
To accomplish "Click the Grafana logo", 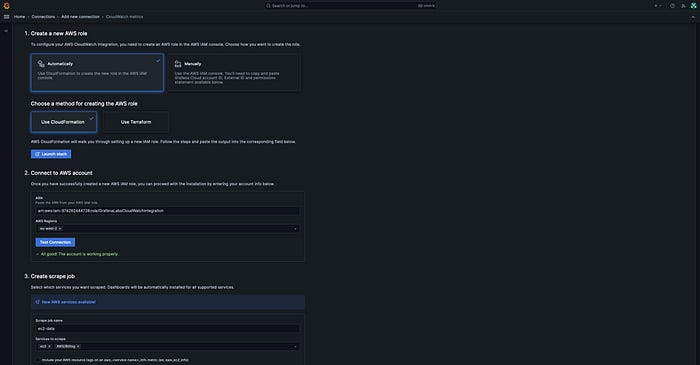I will pyautogui.click(x=6, y=6).
